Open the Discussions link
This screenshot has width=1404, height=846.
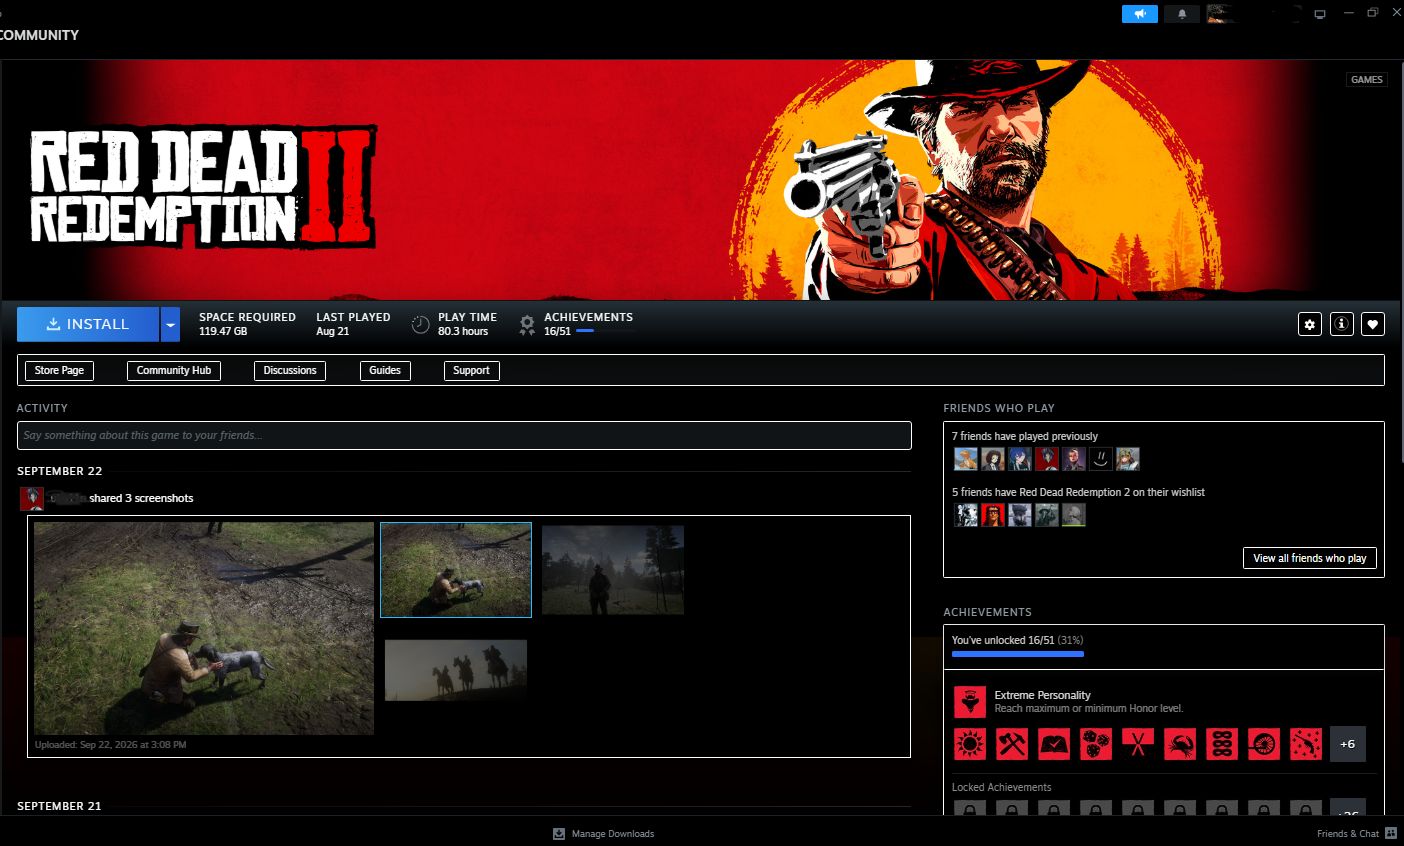tap(290, 370)
